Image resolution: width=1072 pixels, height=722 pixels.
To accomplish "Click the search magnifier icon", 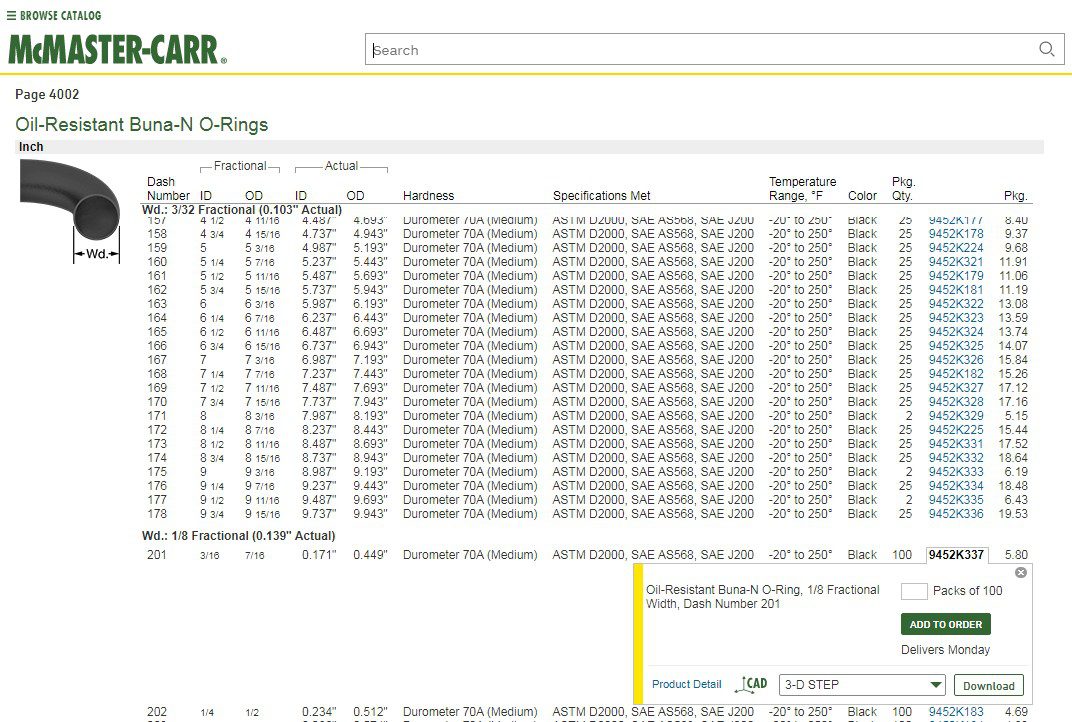I will pyautogui.click(x=1046, y=49).
